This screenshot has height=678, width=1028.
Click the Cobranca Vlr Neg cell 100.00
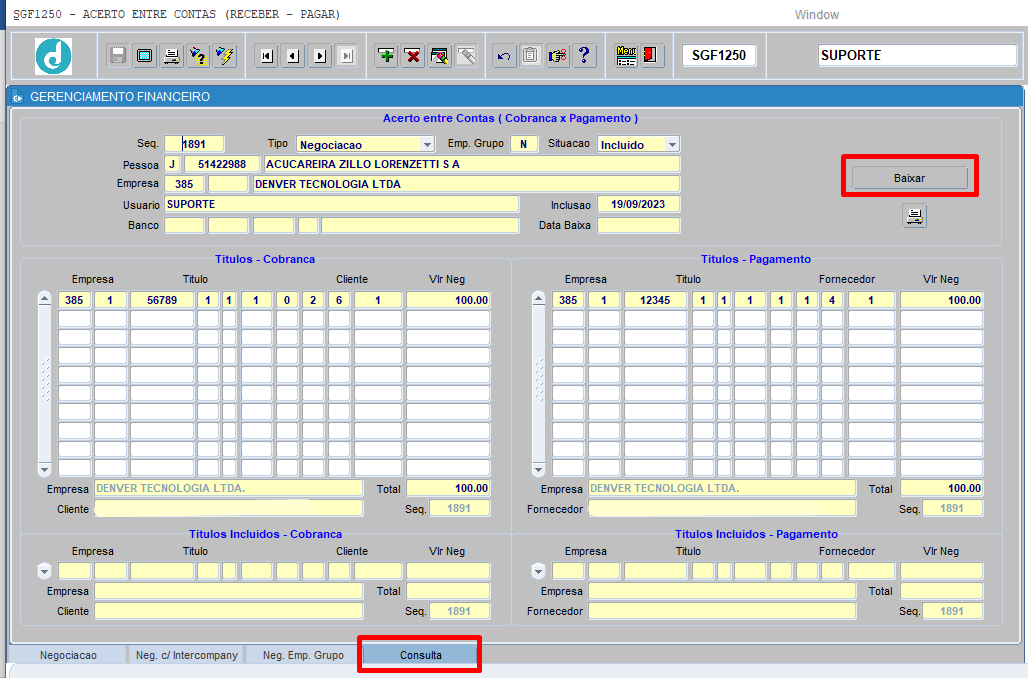pos(448,300)
